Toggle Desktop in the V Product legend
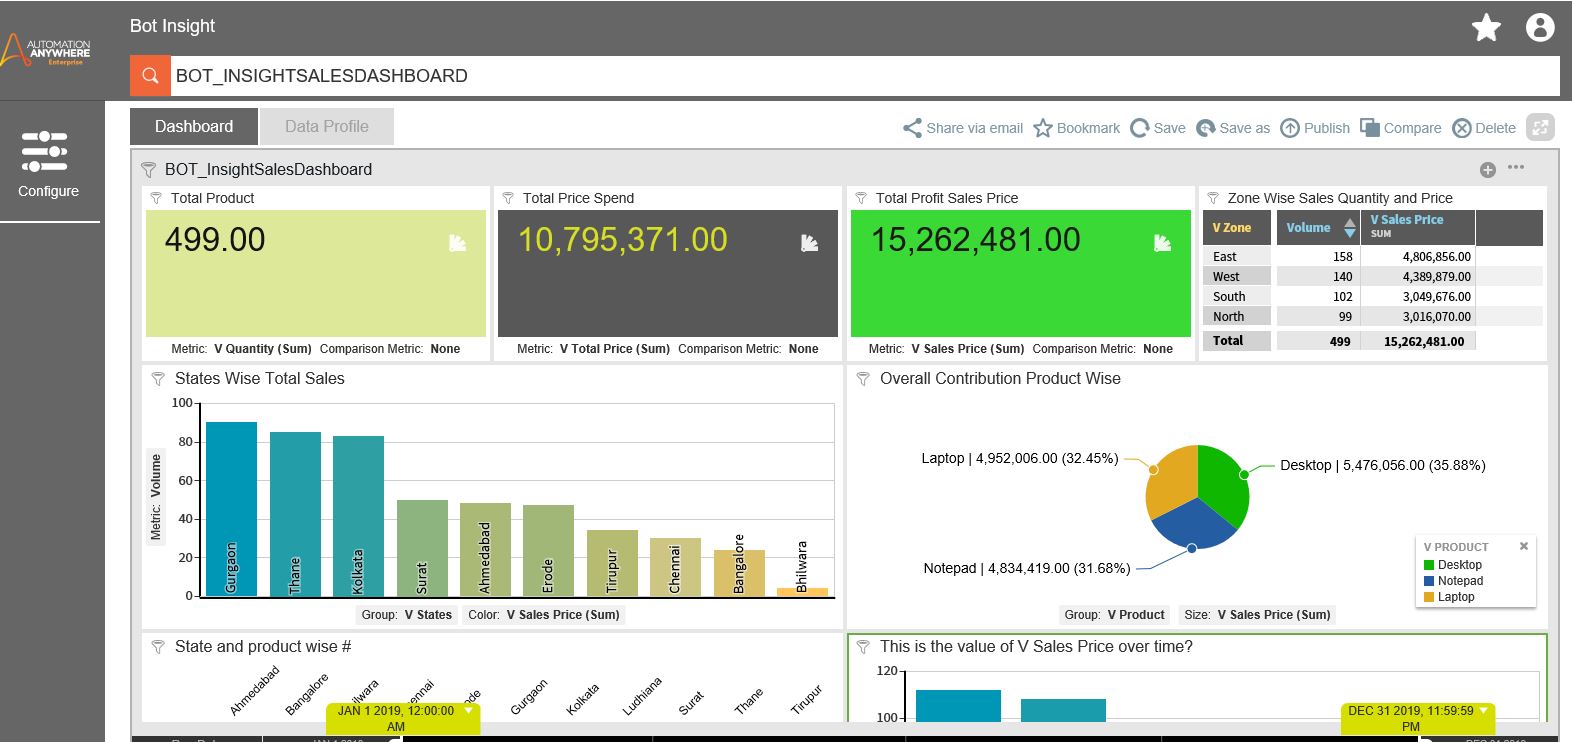The height and width of the screenshot is (742, 1572). (x=1459, y=565)
